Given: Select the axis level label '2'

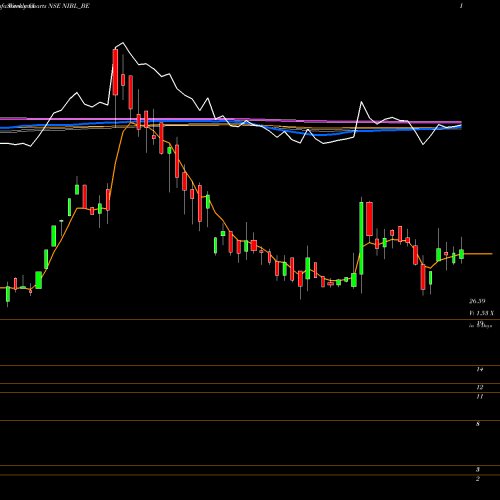Looking at the screenshot, I should (478, 479).
